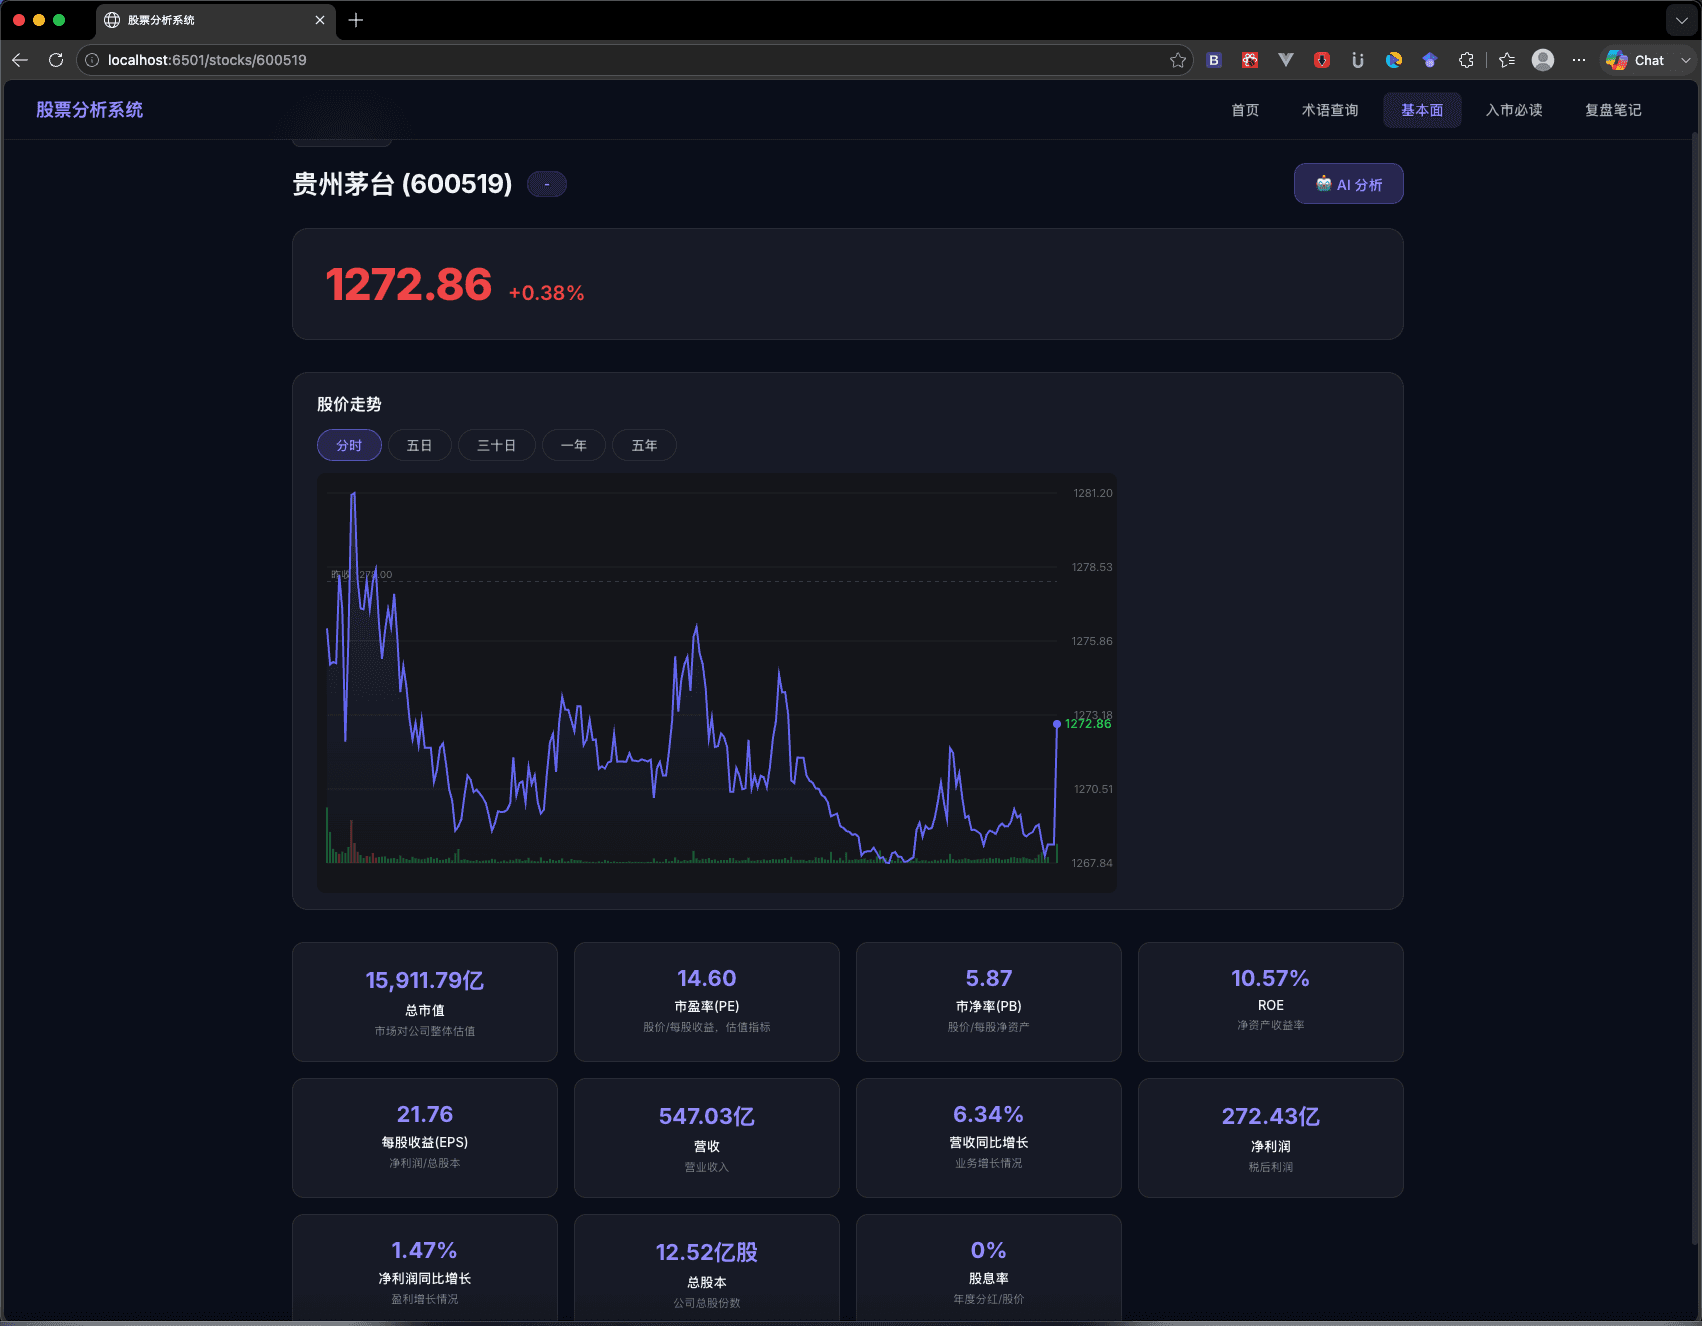Click the small dash badge beside 贵州茅台 title
Screen dimensions: 1702x1326
tap(547, 184)
